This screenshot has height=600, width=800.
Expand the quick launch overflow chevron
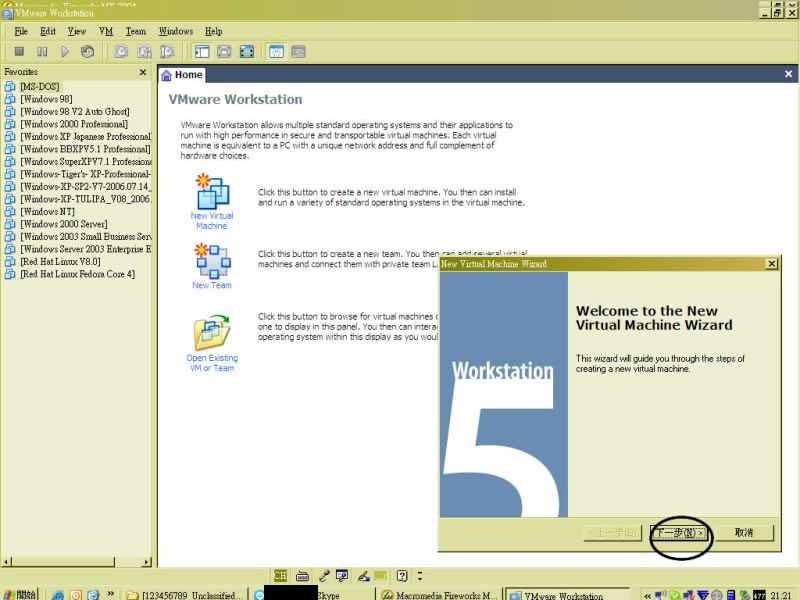coord(110,593)
